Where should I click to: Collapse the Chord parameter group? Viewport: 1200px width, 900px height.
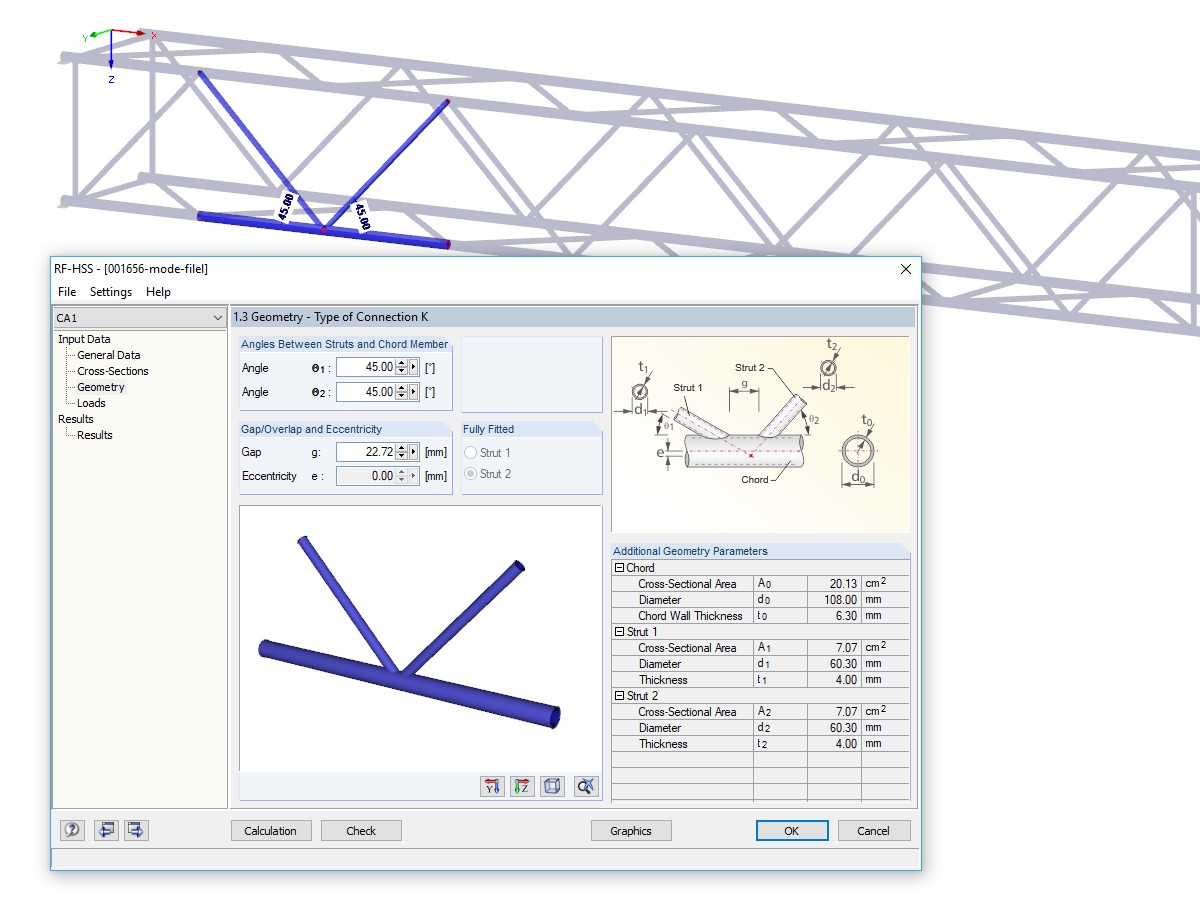coord(619,568)
